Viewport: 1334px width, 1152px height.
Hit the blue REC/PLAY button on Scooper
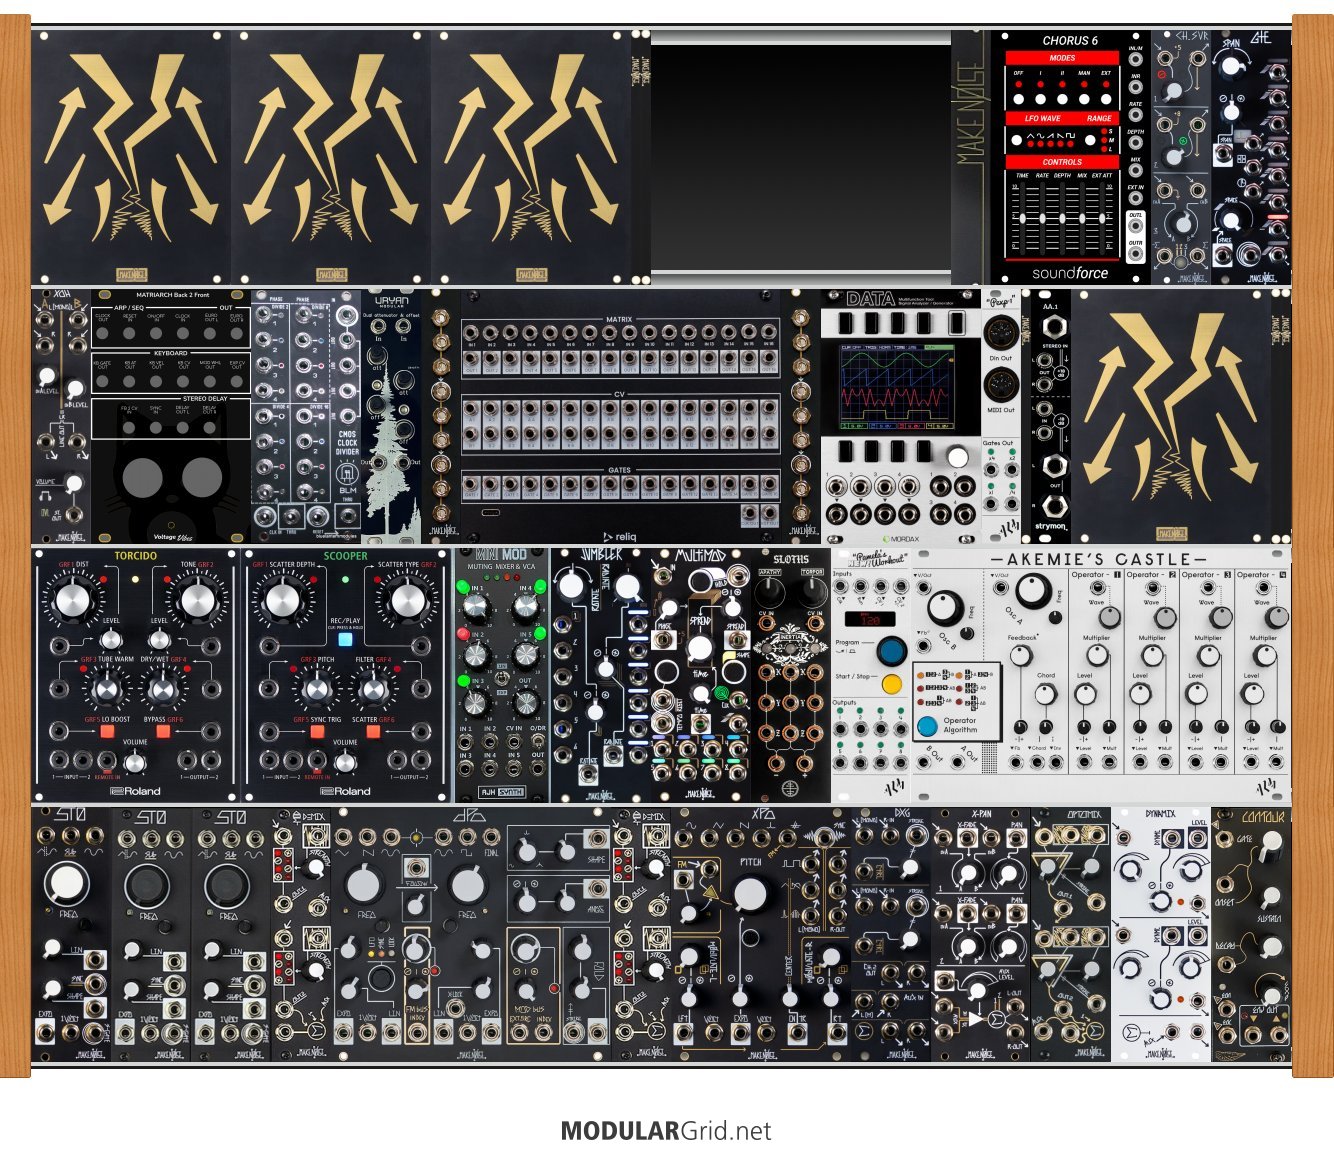coord(345,640)
